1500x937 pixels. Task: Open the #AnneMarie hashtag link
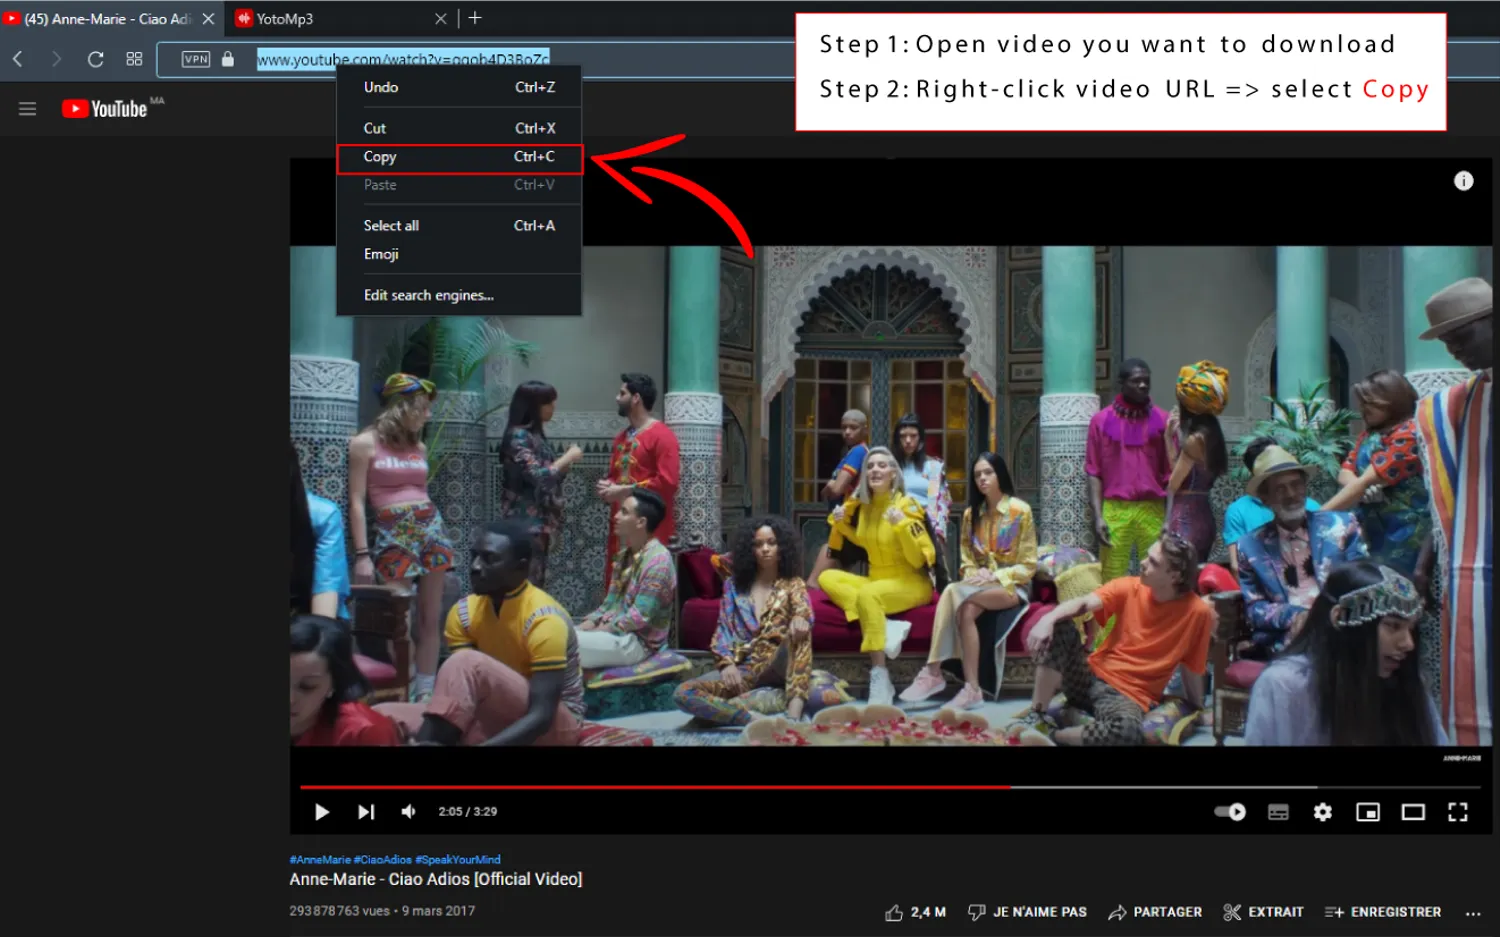(320, 860)
